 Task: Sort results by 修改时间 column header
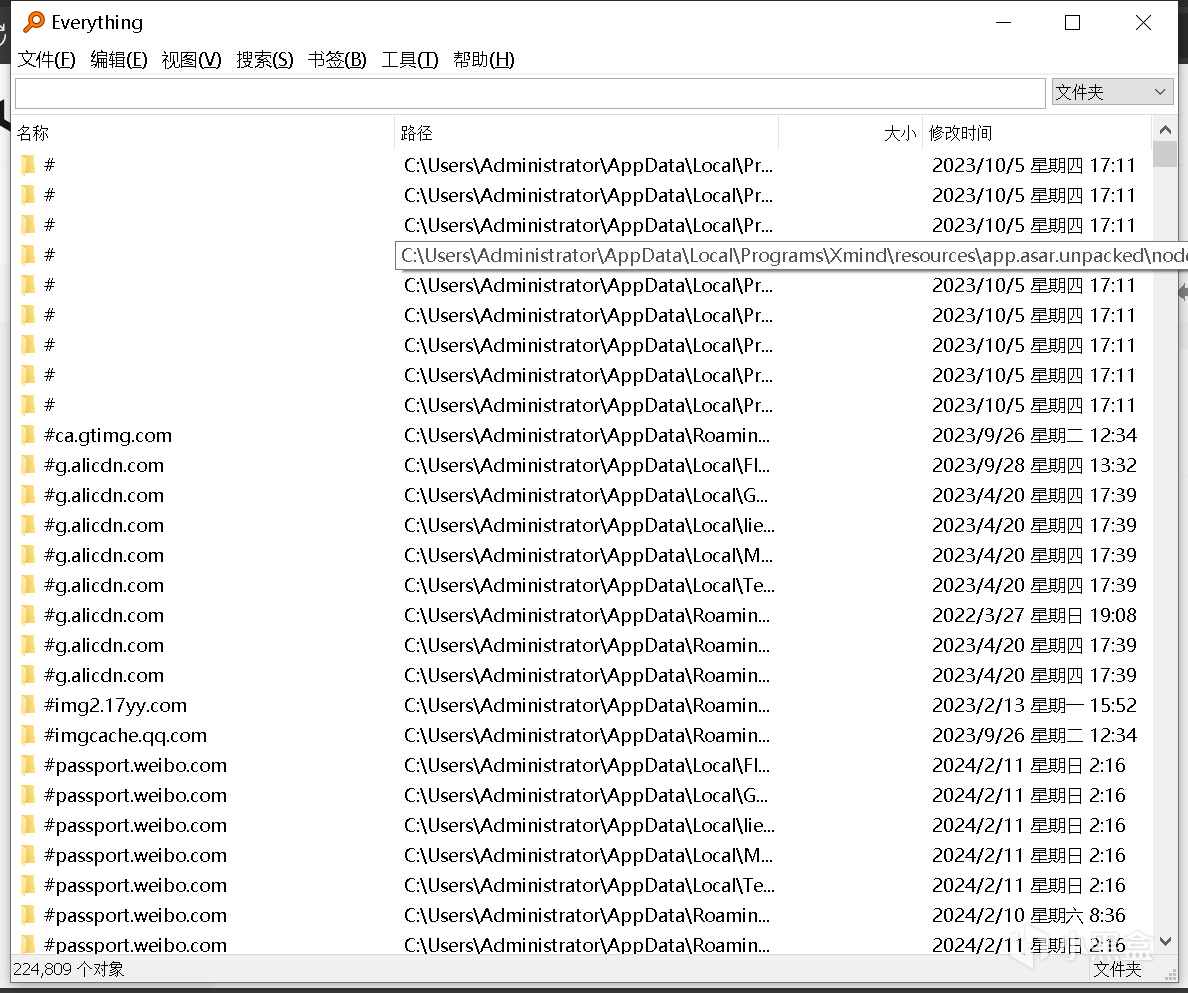click(1036, 133)
